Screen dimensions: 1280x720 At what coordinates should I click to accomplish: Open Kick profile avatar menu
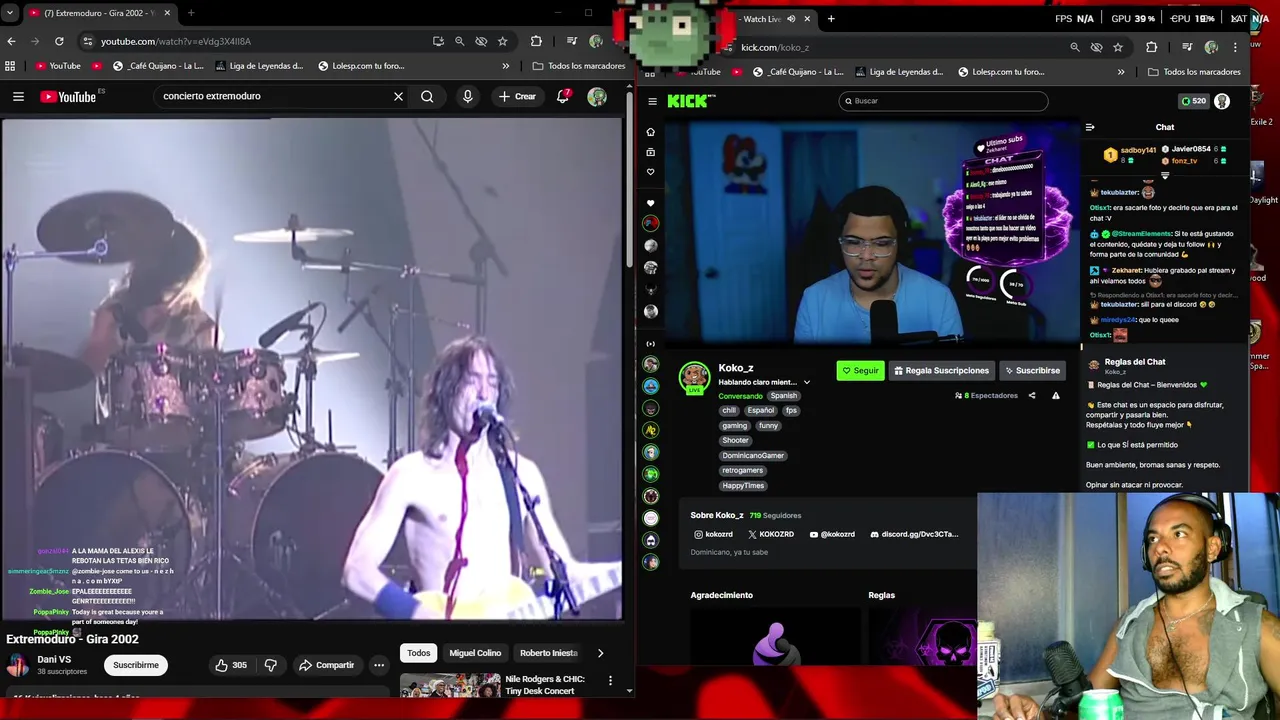pyautogui.click(x=1221, y=101)
